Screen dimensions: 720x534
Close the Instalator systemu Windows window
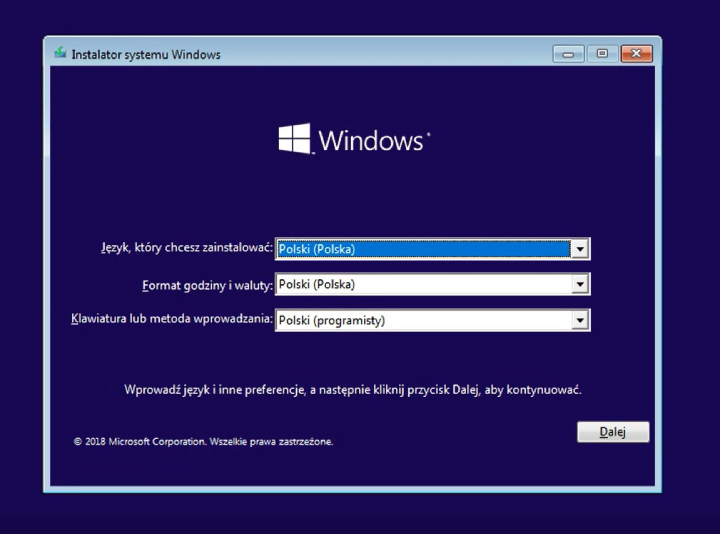[x=636, y=54]
